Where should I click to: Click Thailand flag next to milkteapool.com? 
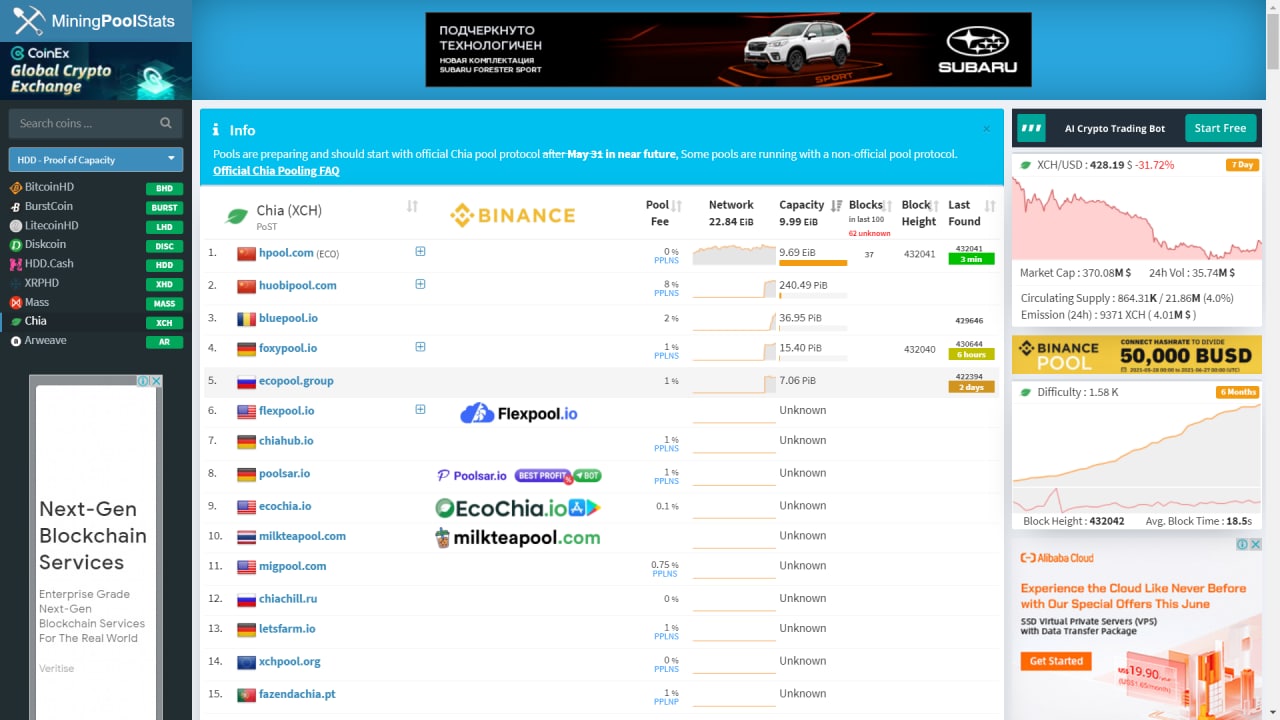(x=246, y=536)
